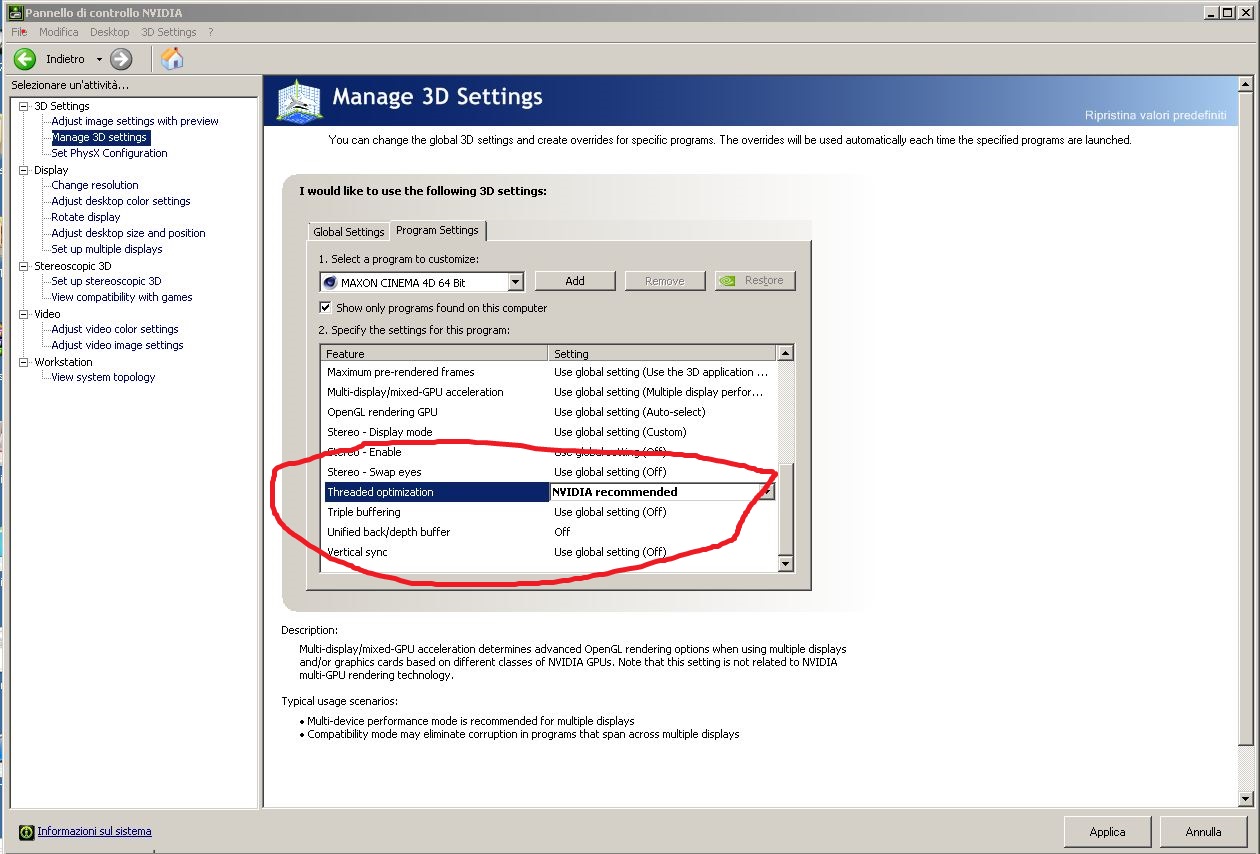Select the Triple buffering row
The height and width of the screenshot is (854, 1260).
click(x=549, y=512)
